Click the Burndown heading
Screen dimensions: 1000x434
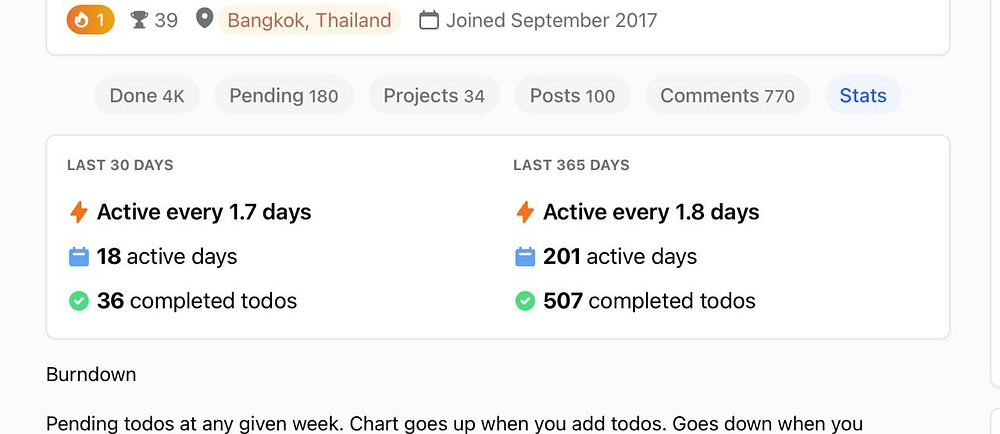[x=91, y=375]
